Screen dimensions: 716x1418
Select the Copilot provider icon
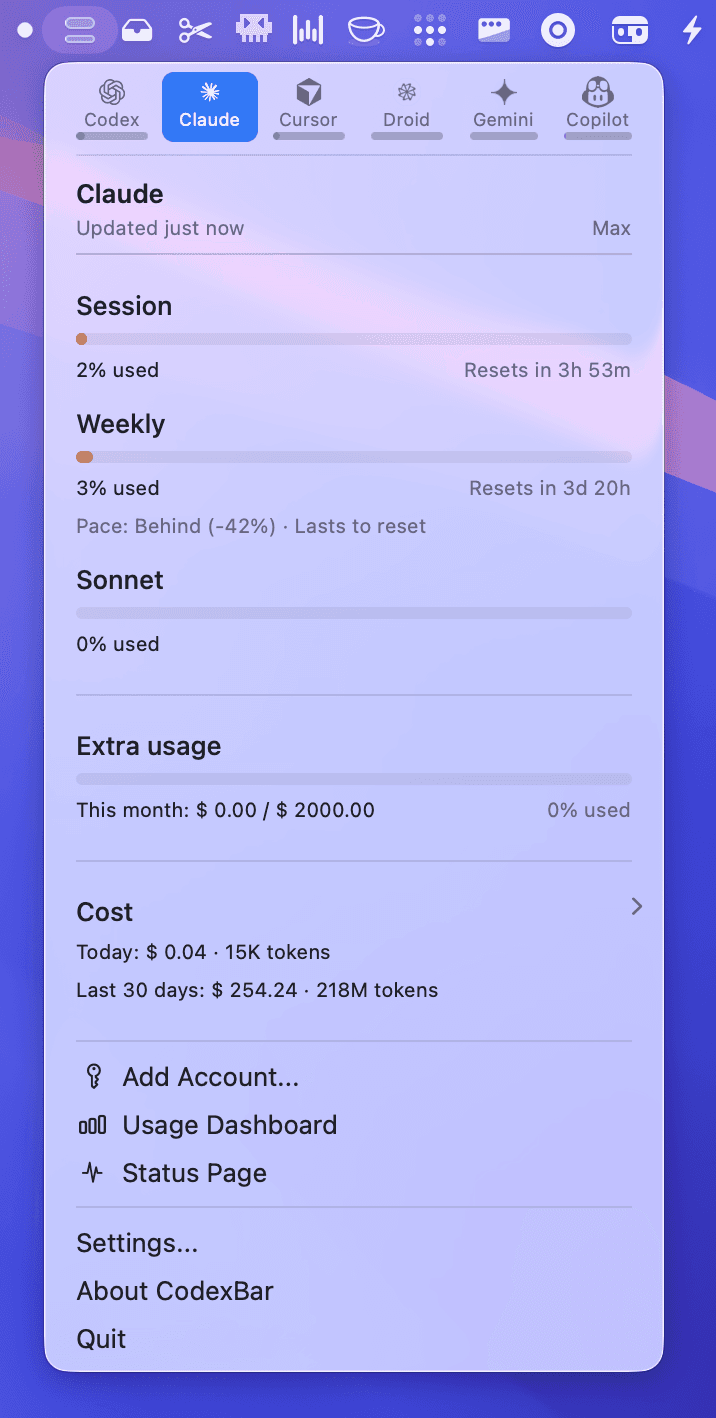pos(597,91)
